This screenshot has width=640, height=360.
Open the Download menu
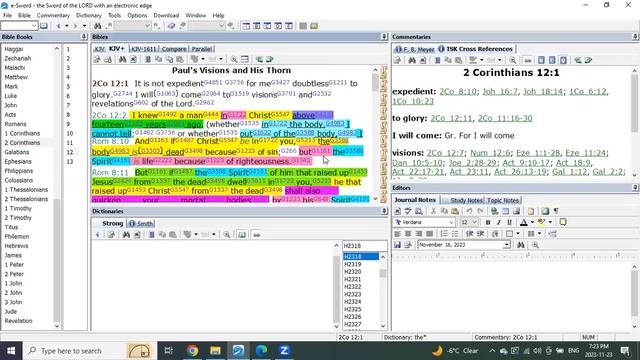(x=166, y=16)
